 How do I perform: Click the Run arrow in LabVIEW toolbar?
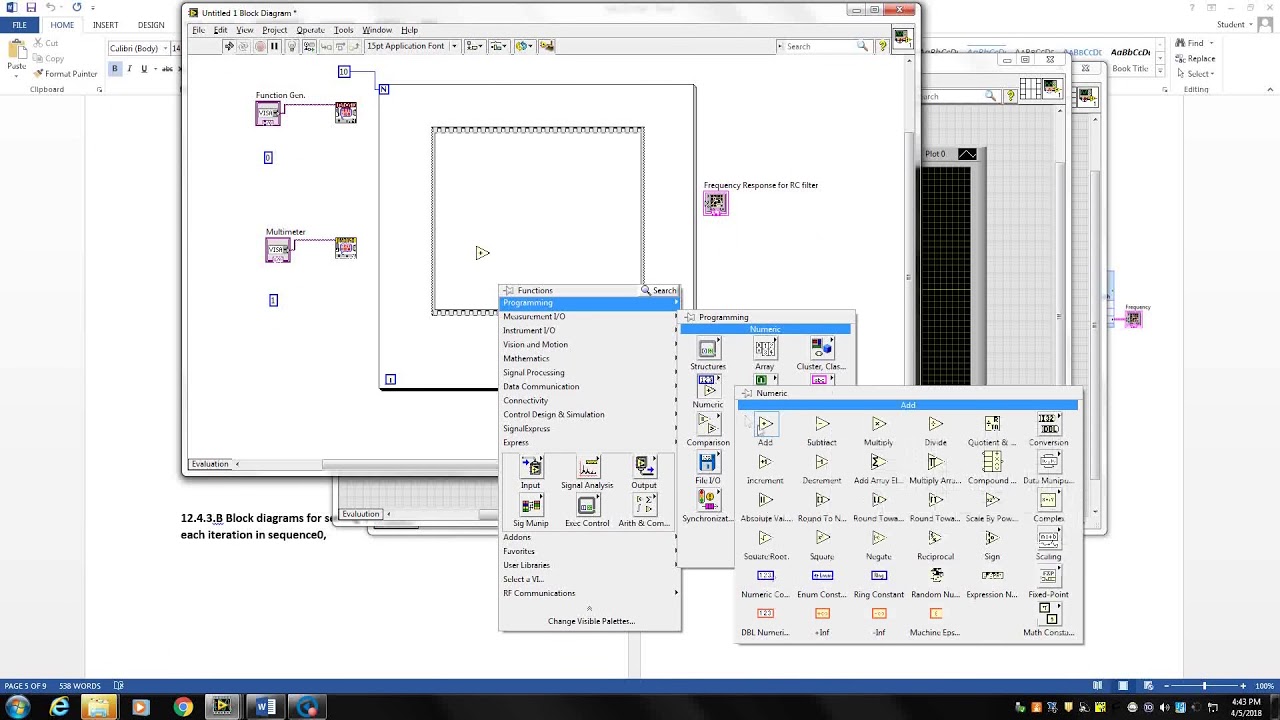coord(229,46)
